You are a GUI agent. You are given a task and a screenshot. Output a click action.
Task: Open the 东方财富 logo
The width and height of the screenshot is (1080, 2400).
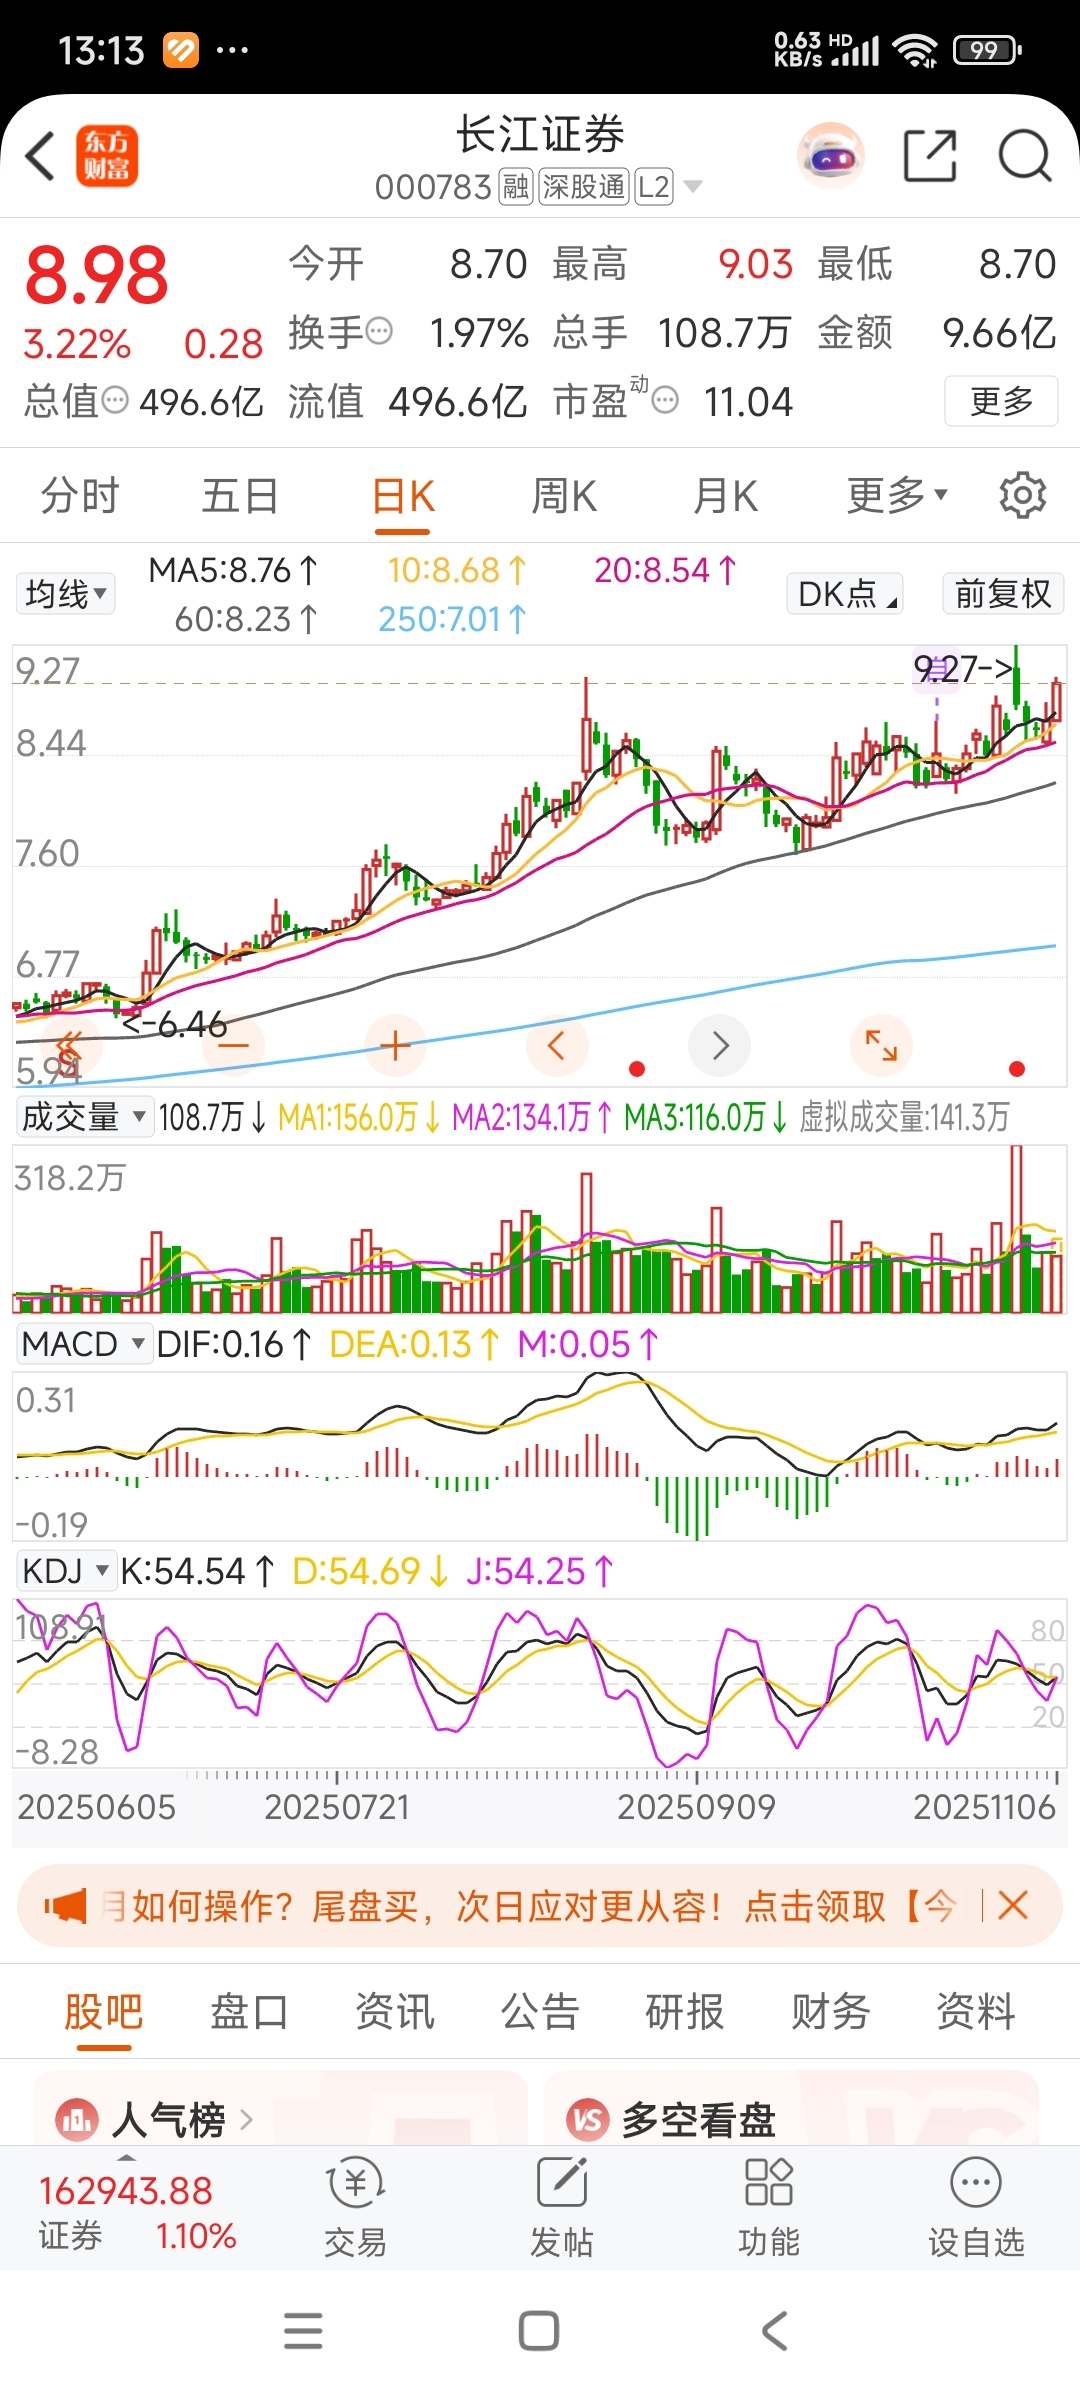pos(107,157)
